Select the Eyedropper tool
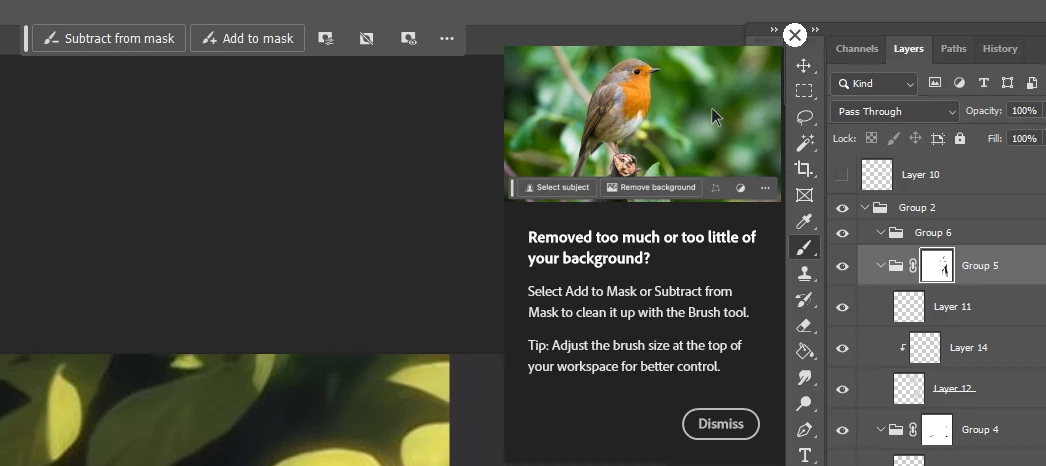The image size is (1046, 466). [805, 221]
